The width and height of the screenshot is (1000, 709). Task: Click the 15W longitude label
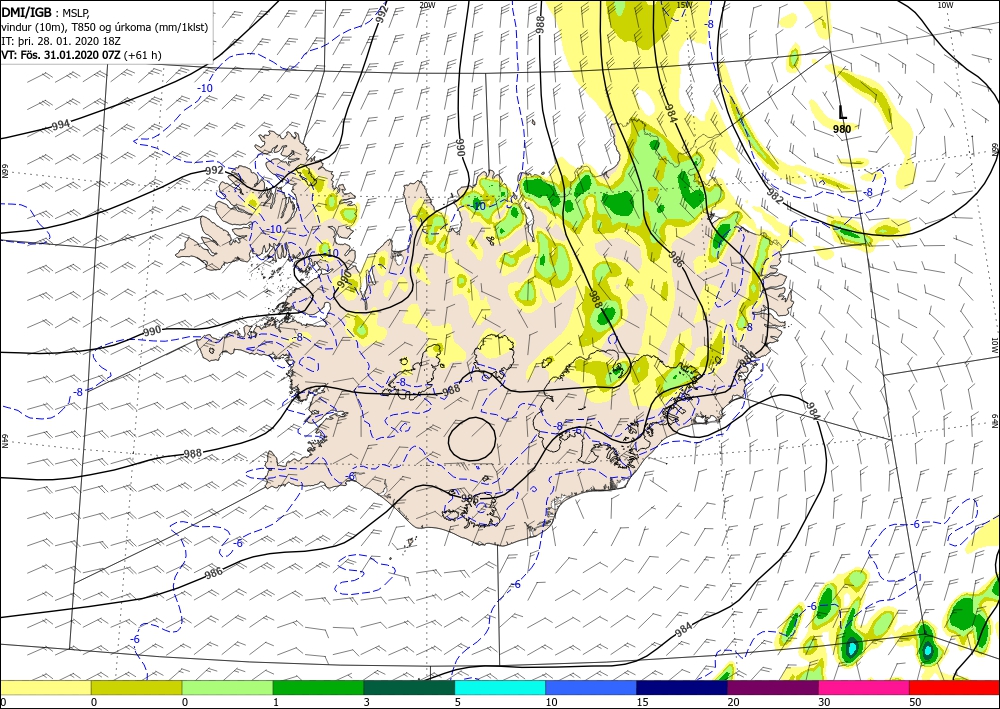(684, 5)
